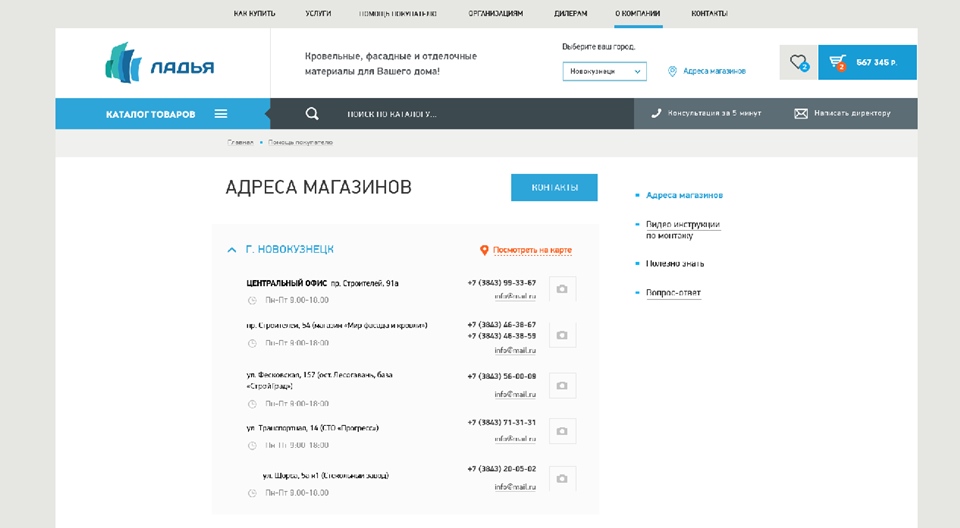
Task: Click the Главная breadcrumb link
Action: point(240,143)
